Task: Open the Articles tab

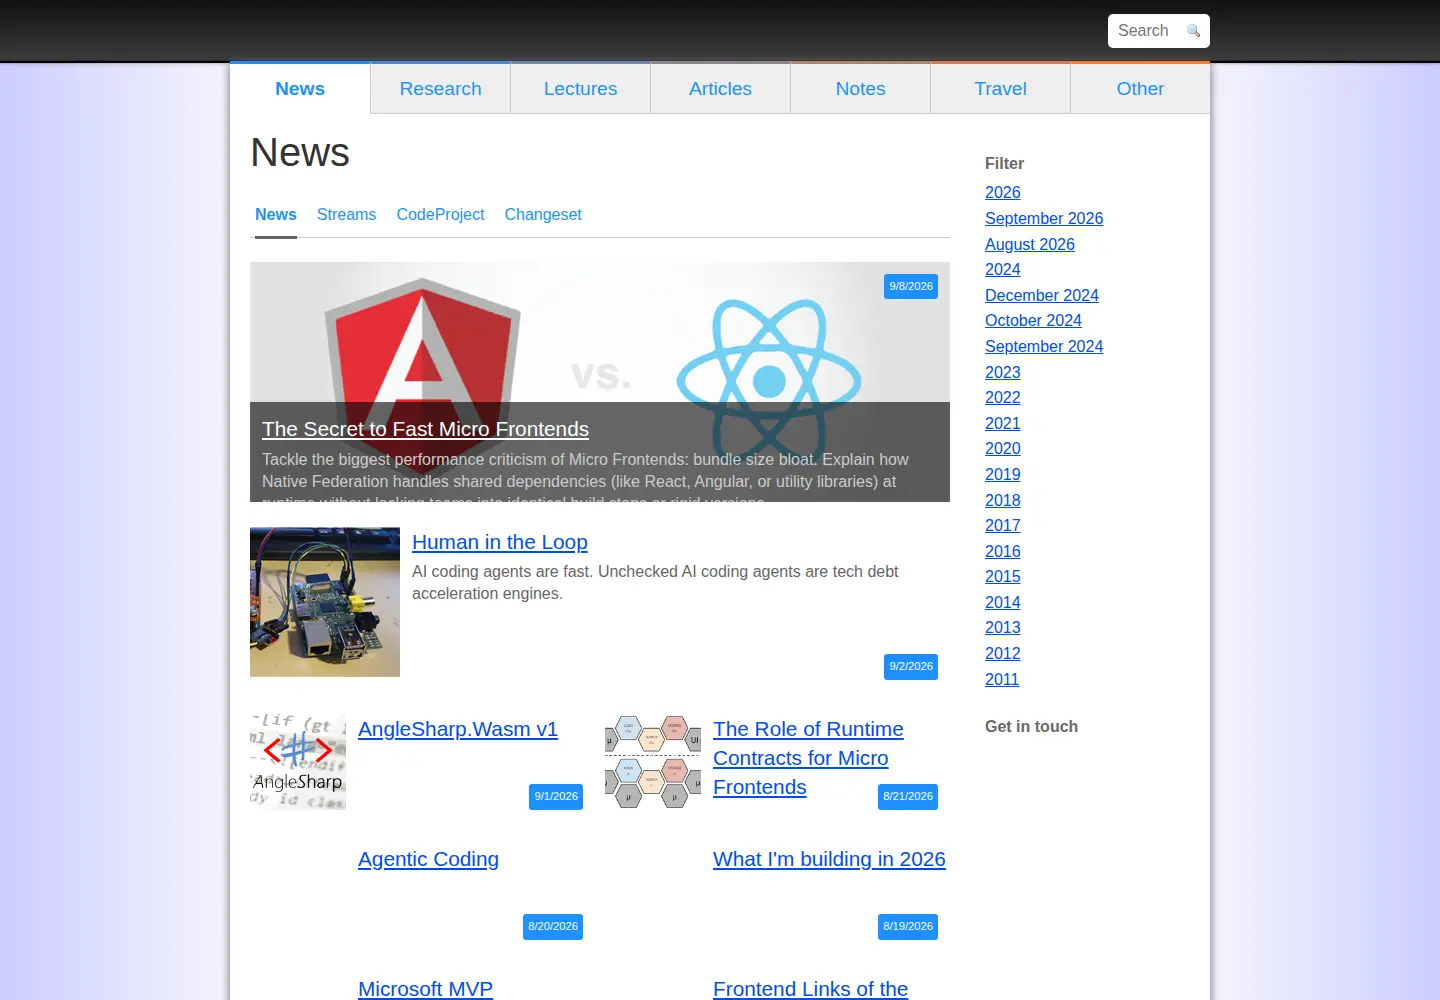Action: (x=720, y=89)
